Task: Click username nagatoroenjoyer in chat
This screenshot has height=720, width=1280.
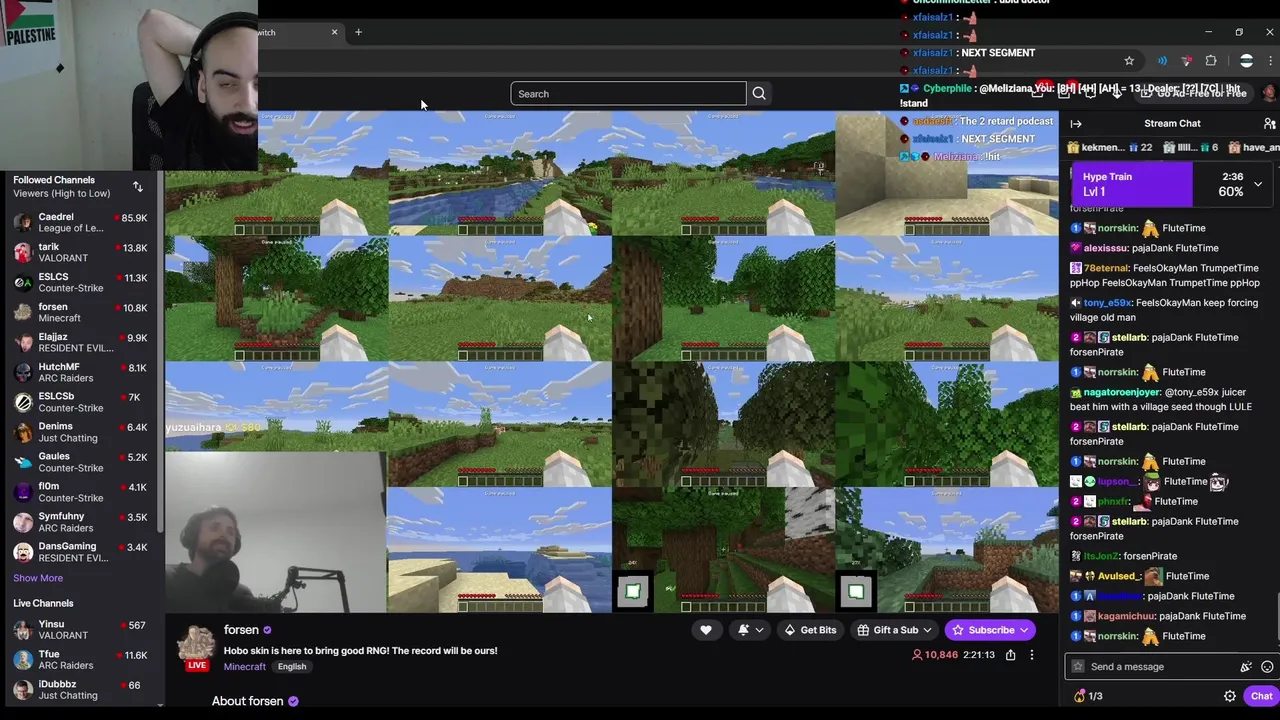Action: point(1121,393)
